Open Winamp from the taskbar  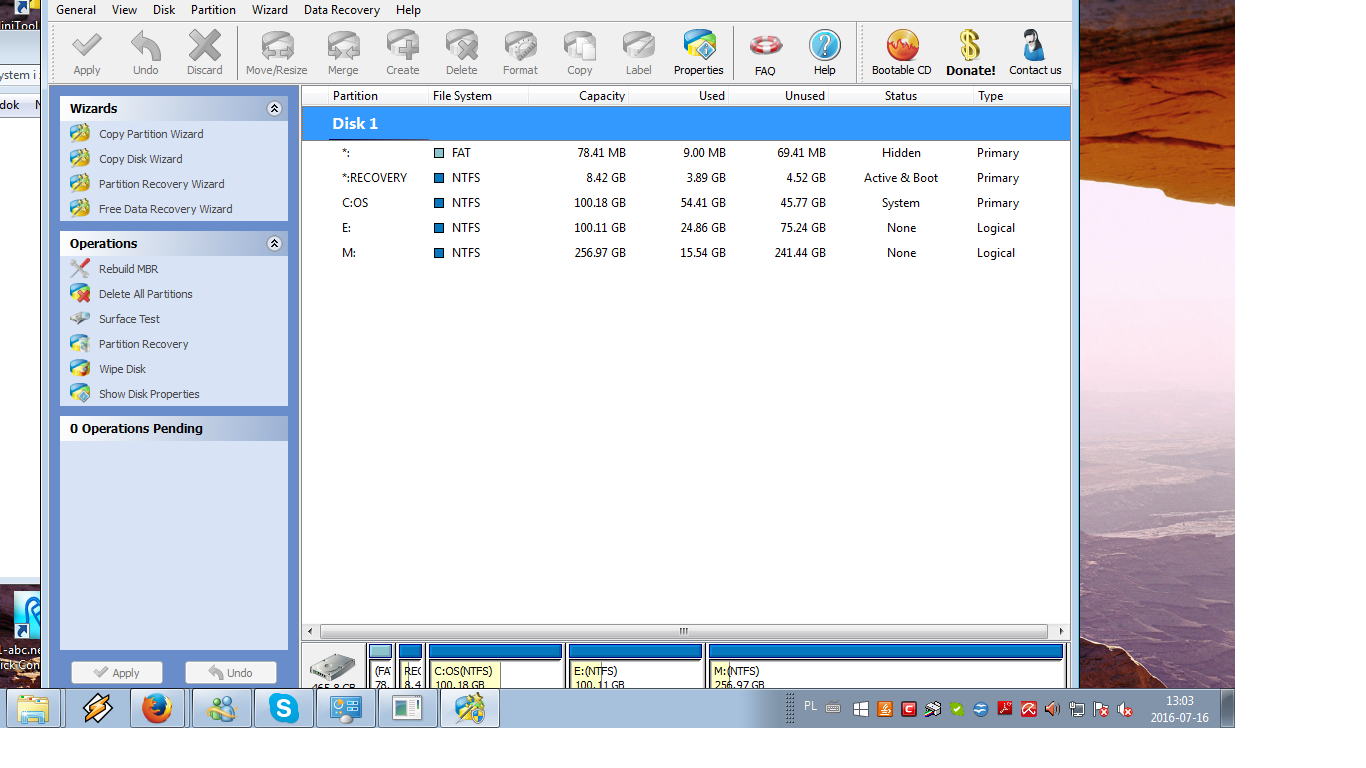pos(95,709)
